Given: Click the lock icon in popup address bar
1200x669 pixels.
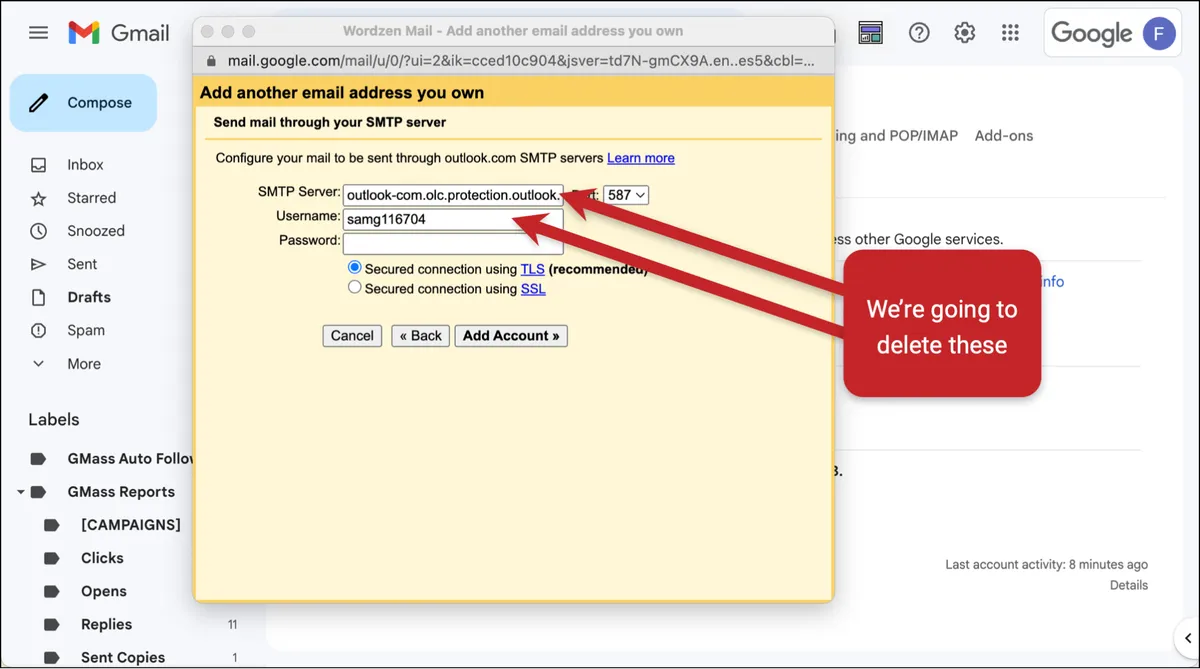Looking at the screenshot, I should tap(210, 60).
